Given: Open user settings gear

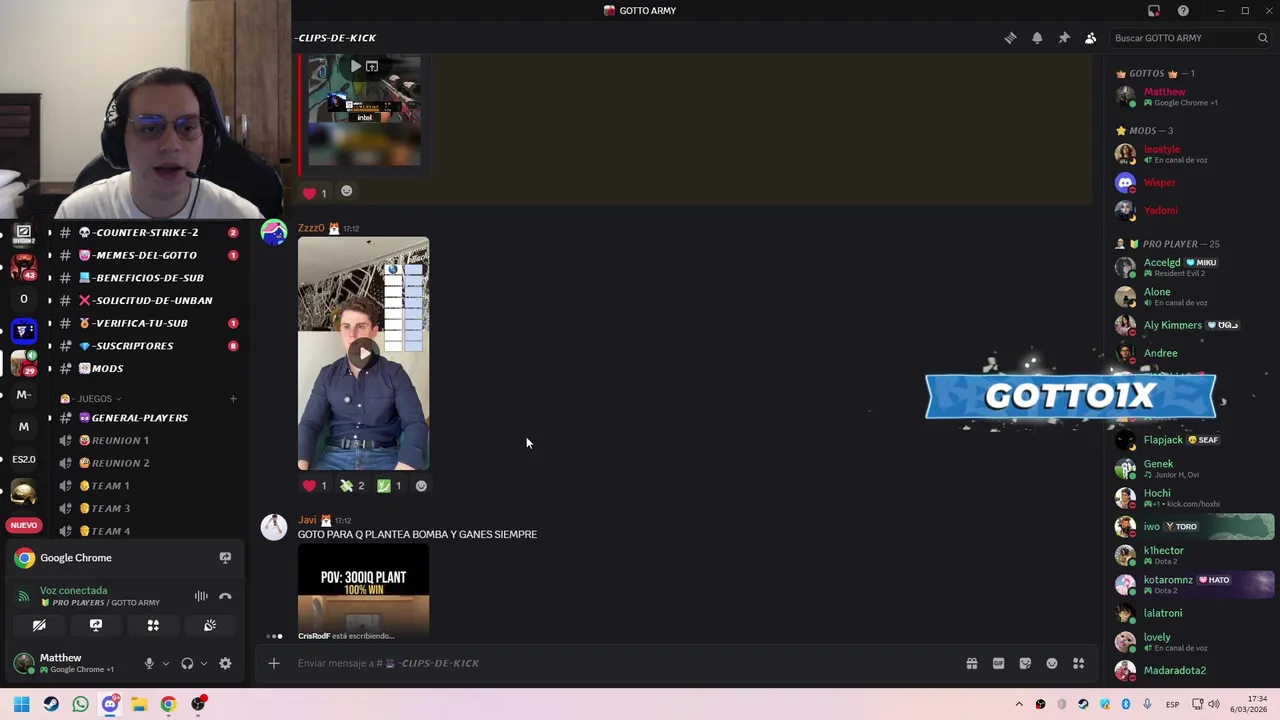Looking at the screenshot, I should pyautogui.click(x=225, y=663).
